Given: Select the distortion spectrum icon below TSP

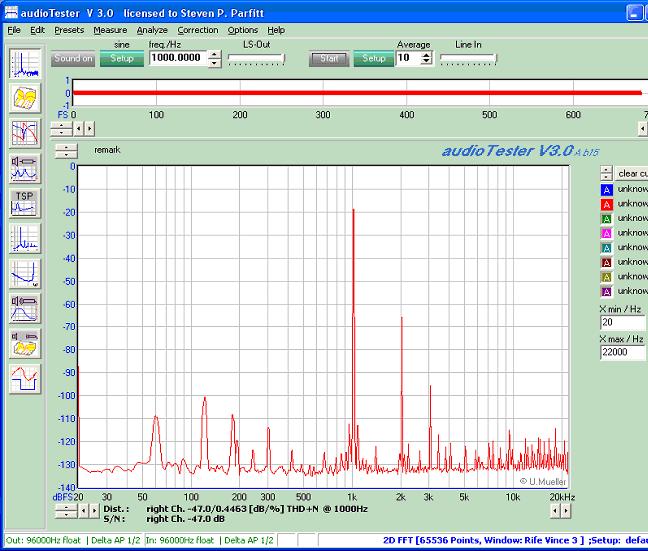Looking at the screenshot, I should click(x=25, y=239).
